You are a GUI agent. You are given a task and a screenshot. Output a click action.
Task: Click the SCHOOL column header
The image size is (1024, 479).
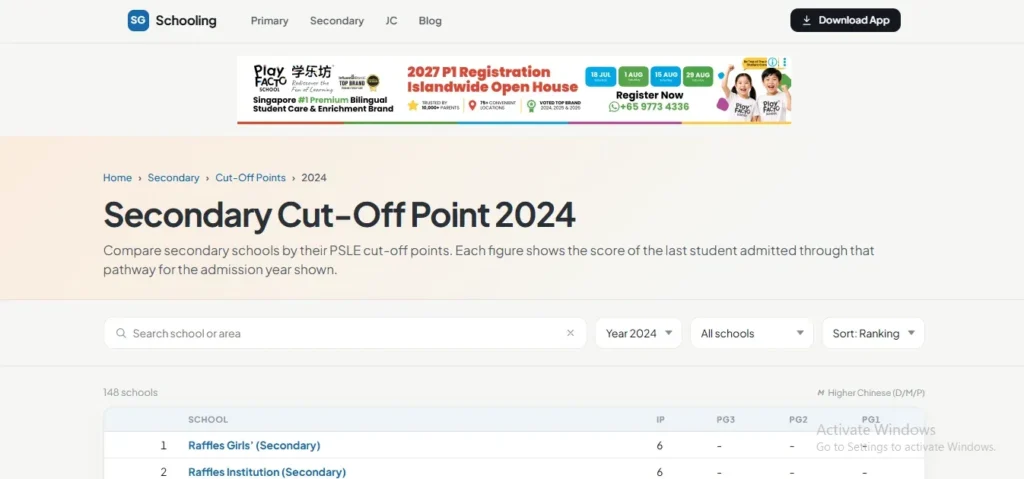(x=208, y=420)
